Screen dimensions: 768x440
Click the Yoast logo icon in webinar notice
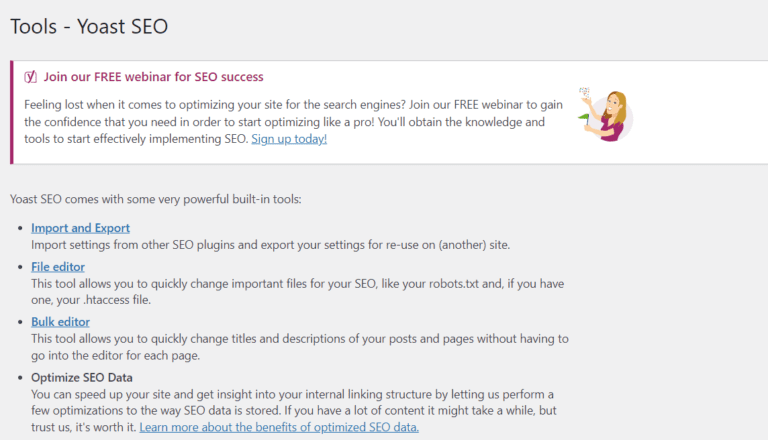(x=31, y=77)
